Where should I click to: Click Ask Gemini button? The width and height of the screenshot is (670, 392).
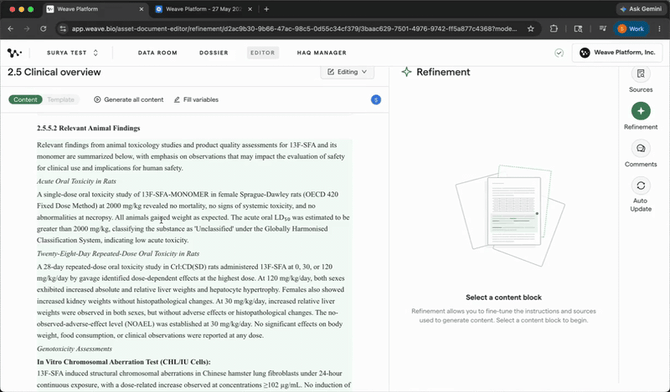(641, 9)
